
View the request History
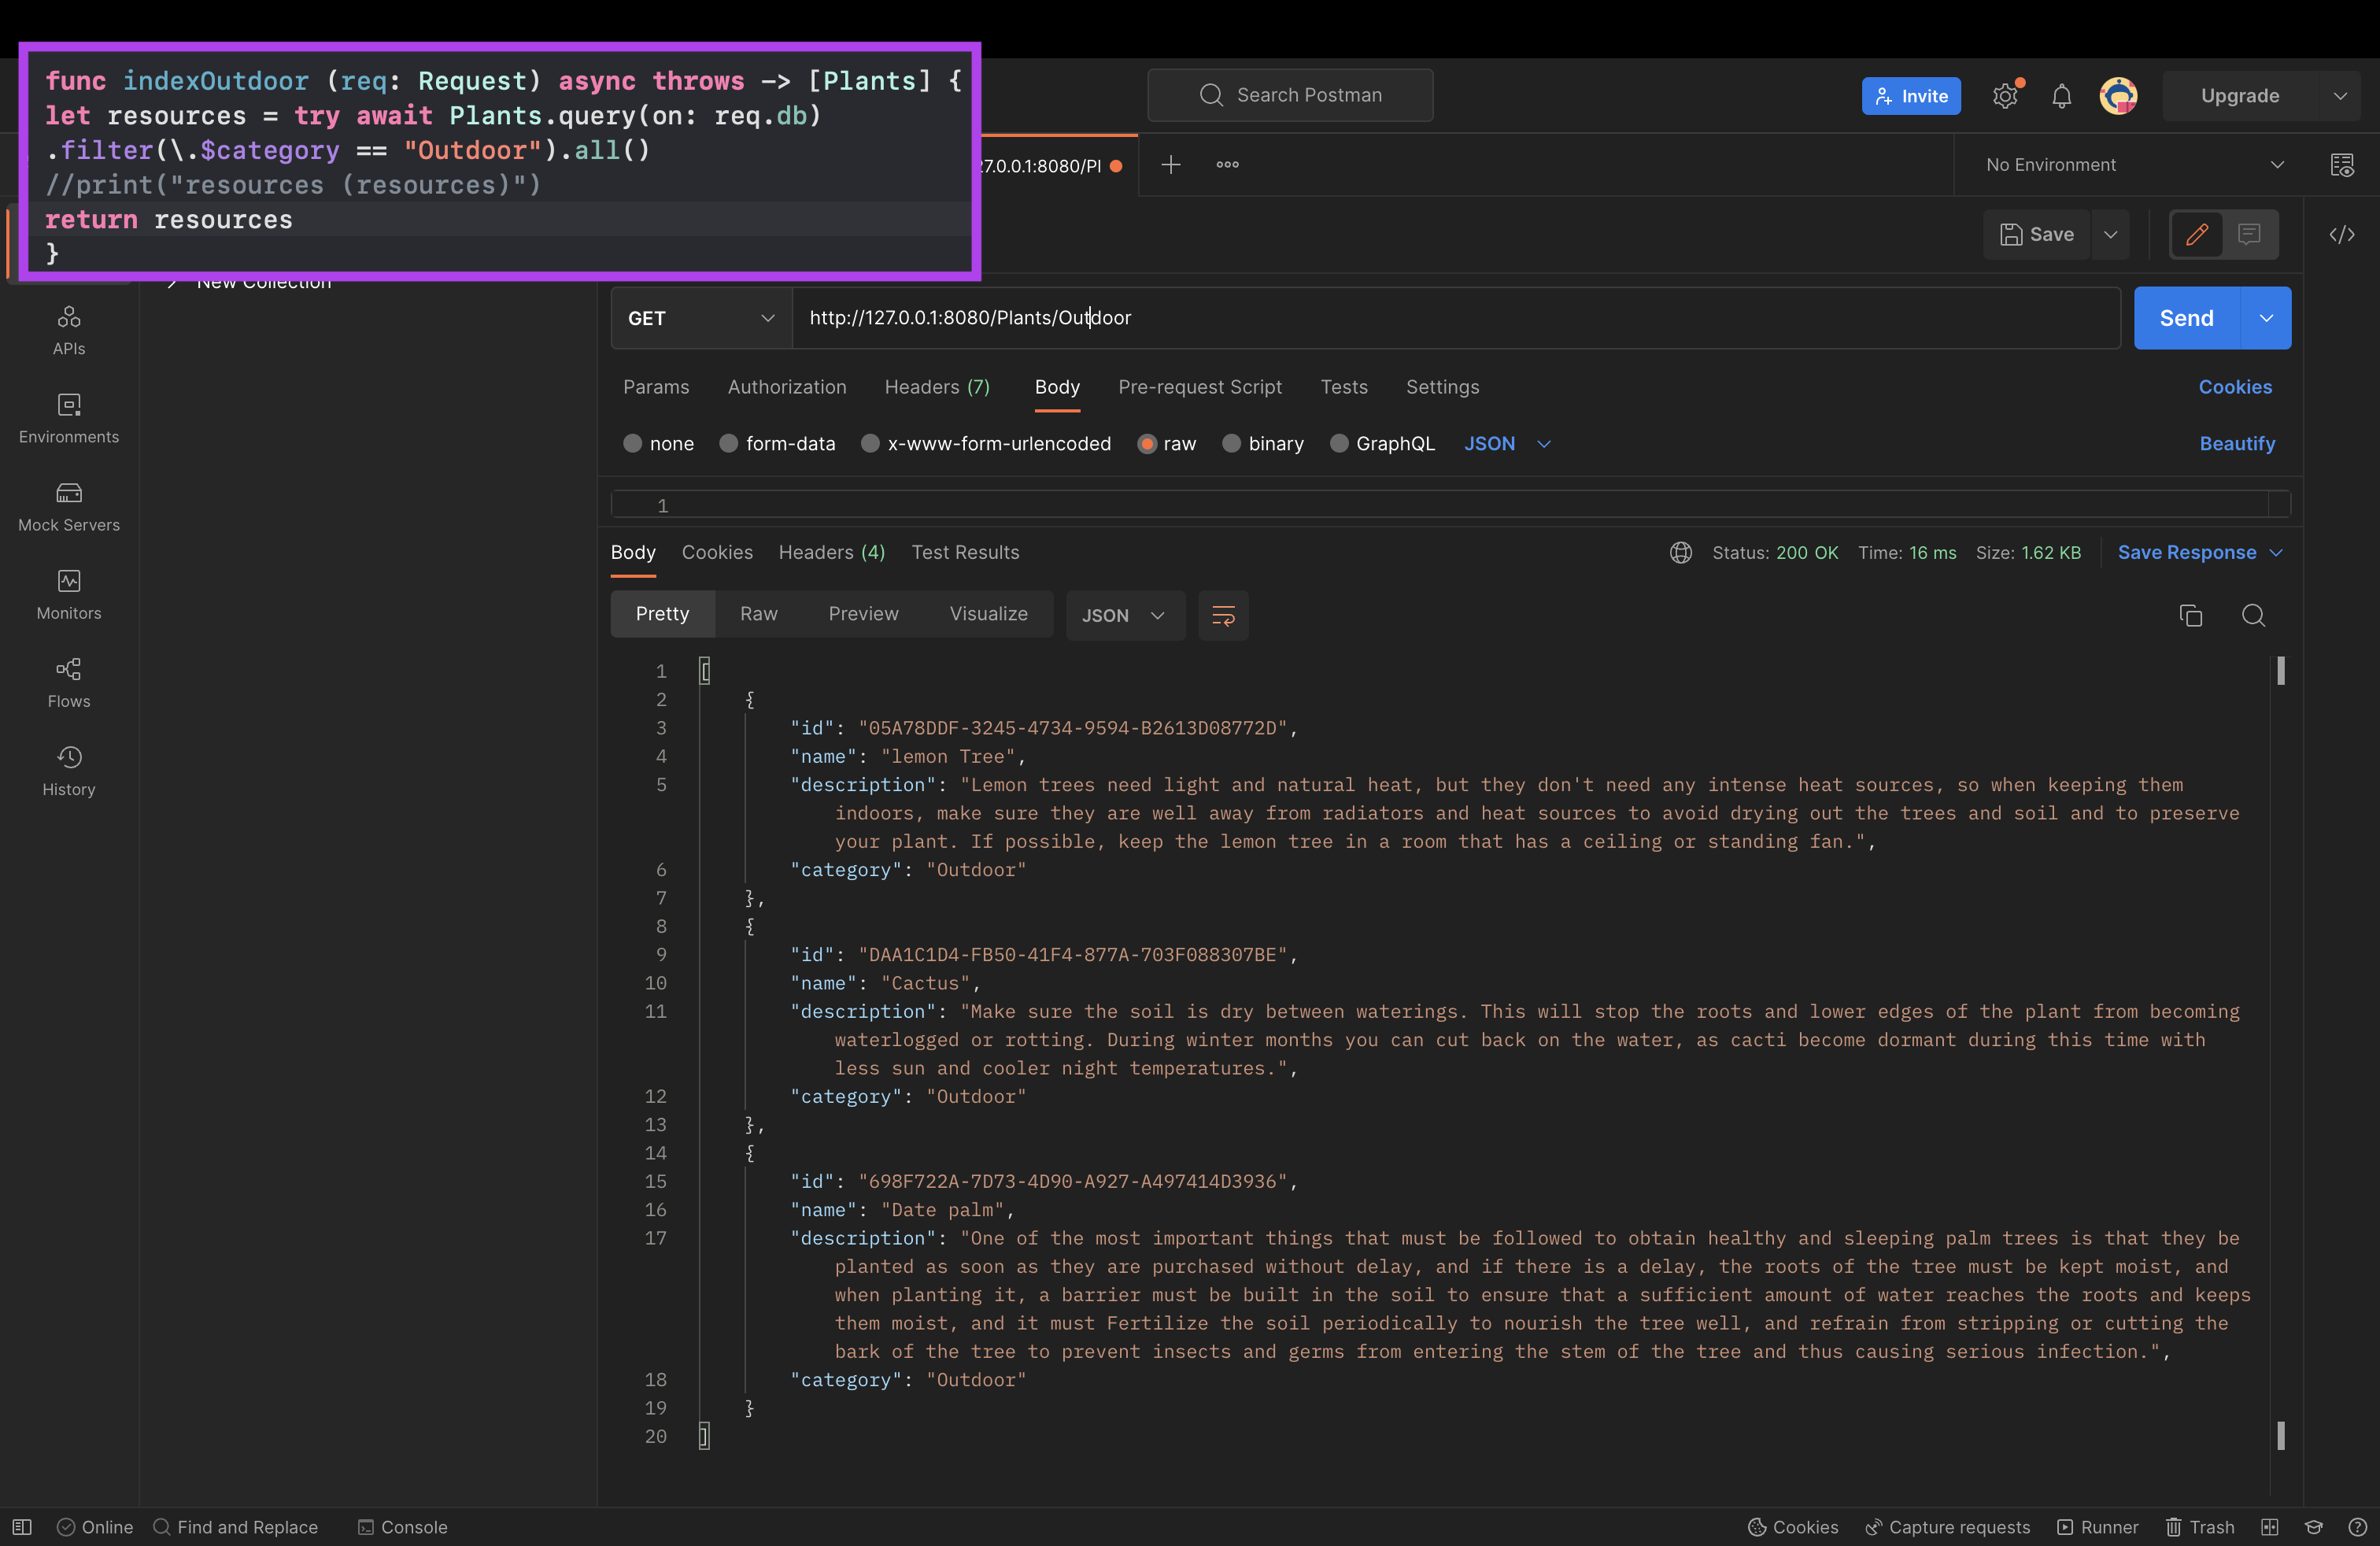[x=68, y=770]
